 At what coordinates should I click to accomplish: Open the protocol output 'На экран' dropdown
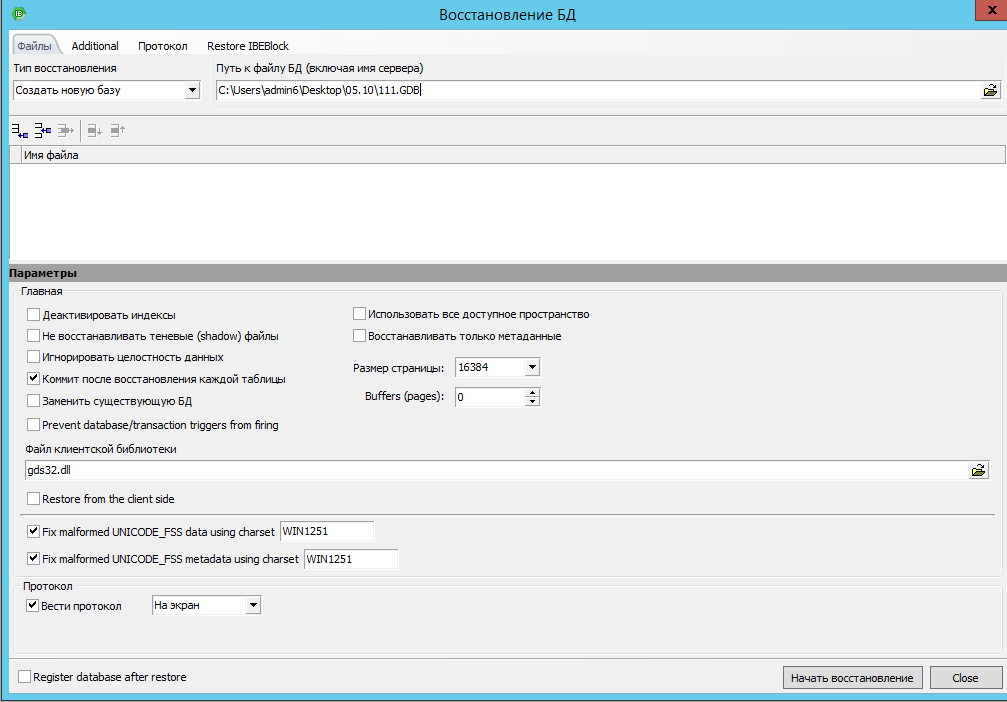click(253, 605)
